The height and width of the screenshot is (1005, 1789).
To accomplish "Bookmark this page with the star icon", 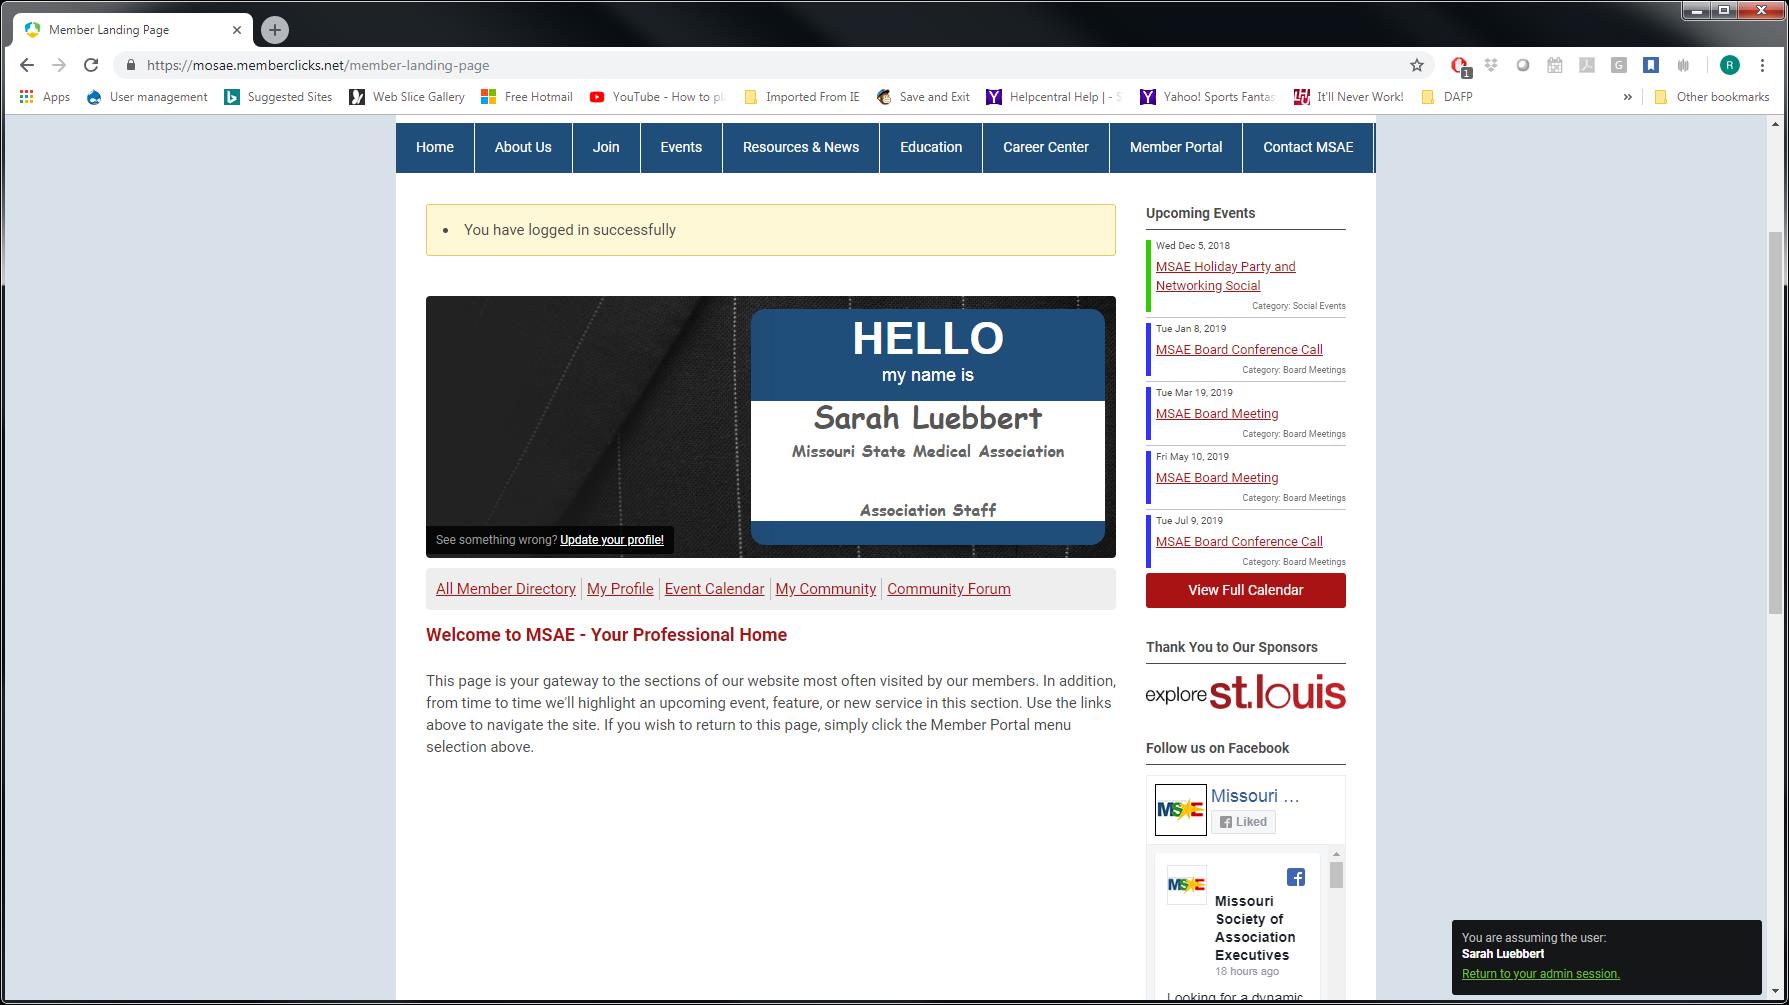I will [1416, 65].
